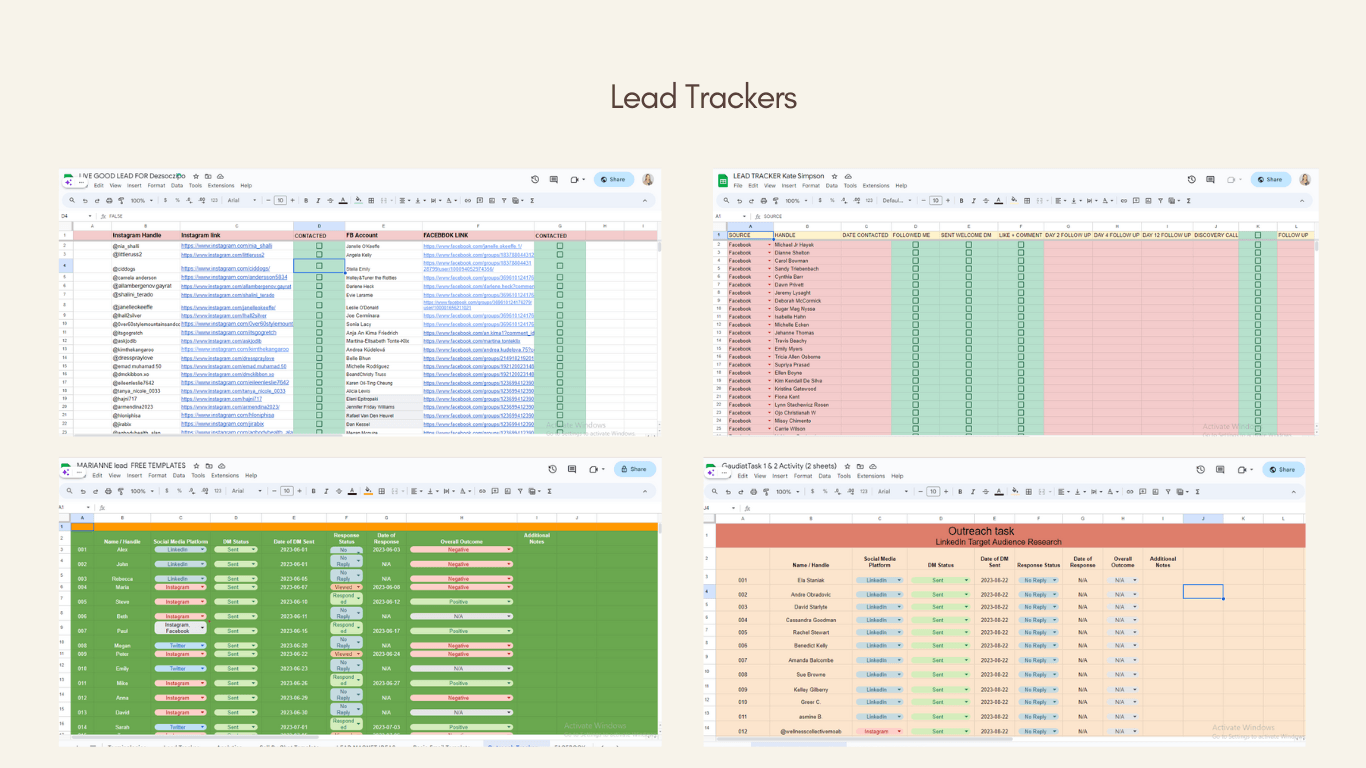Click the filter icon in the LEAD TRACKER Kate Simpson toolbar

tap(1160, 200)
